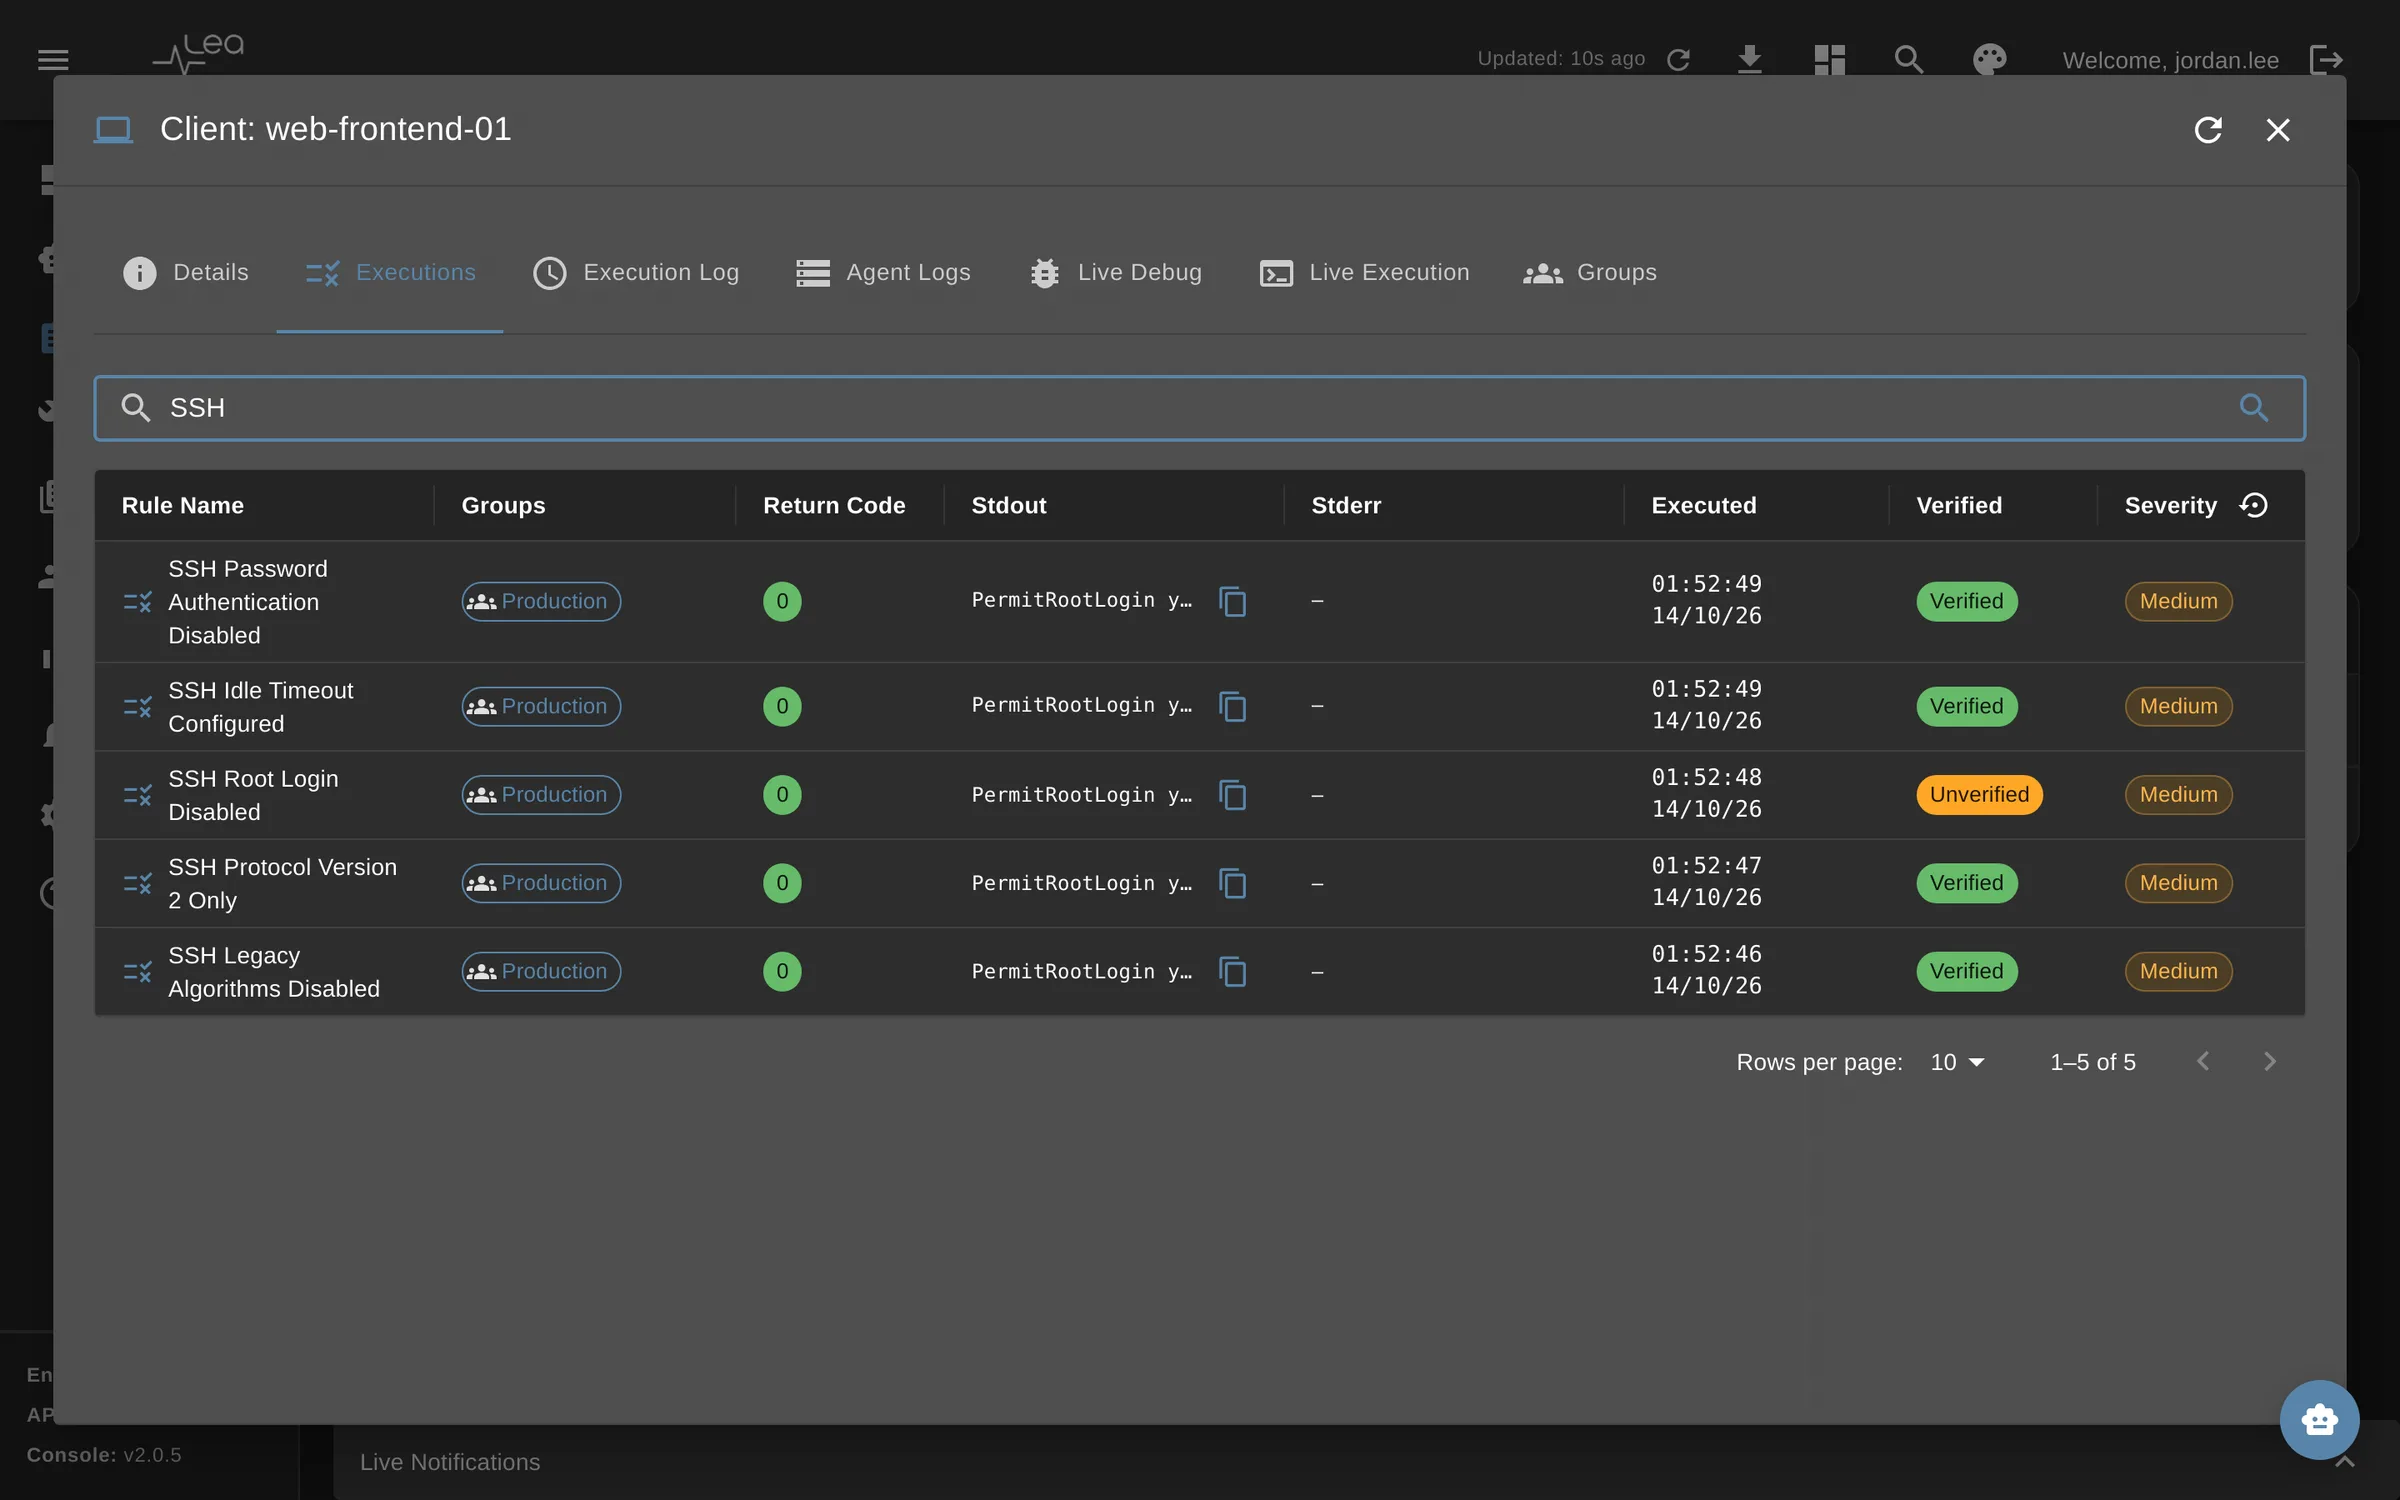This screenshot has height=1500, width=2400.
Task: Copy stdout of SSH Protocol Version row
Action: point(1233,884)
